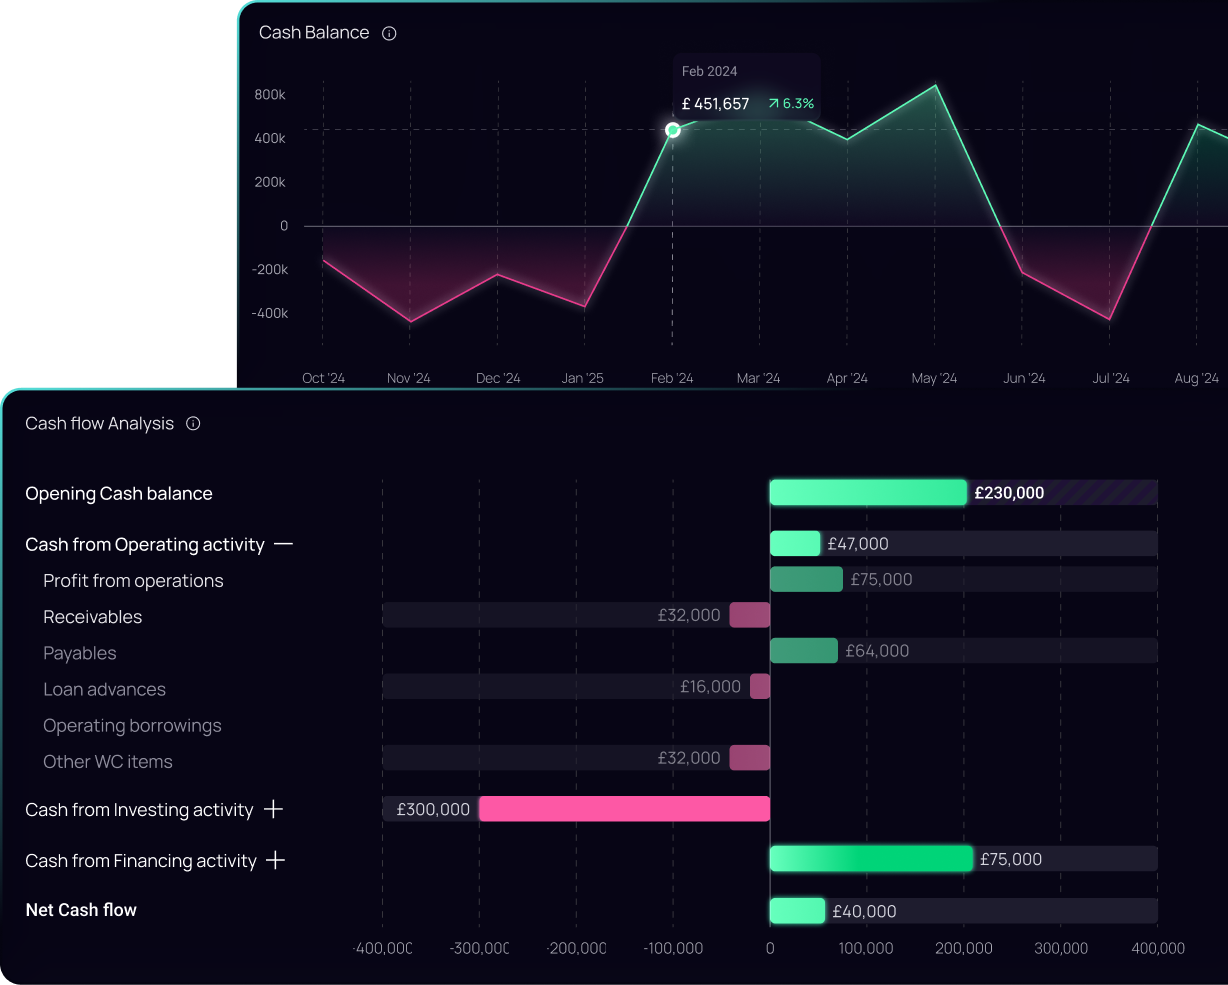
Task: Collapse Cash from Operating activity section
Action: pos(283,544)
